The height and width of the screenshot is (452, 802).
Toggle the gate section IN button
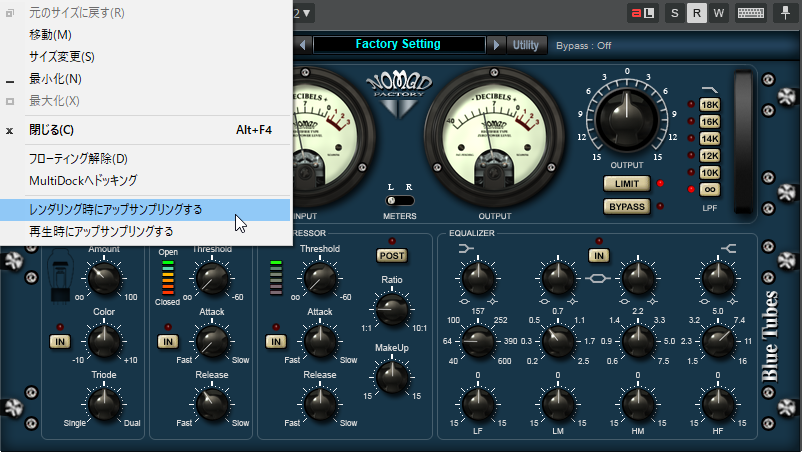pos(168,342)
